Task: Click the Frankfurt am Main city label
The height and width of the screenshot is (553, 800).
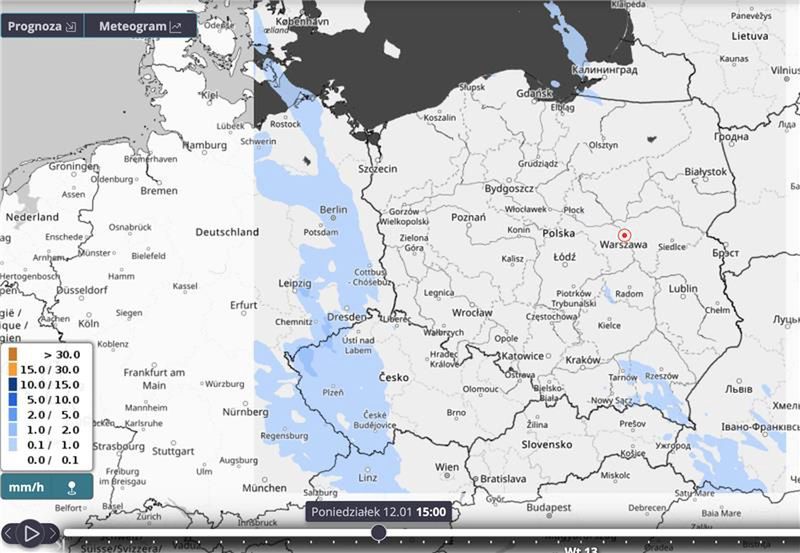Action: point(154,379)
